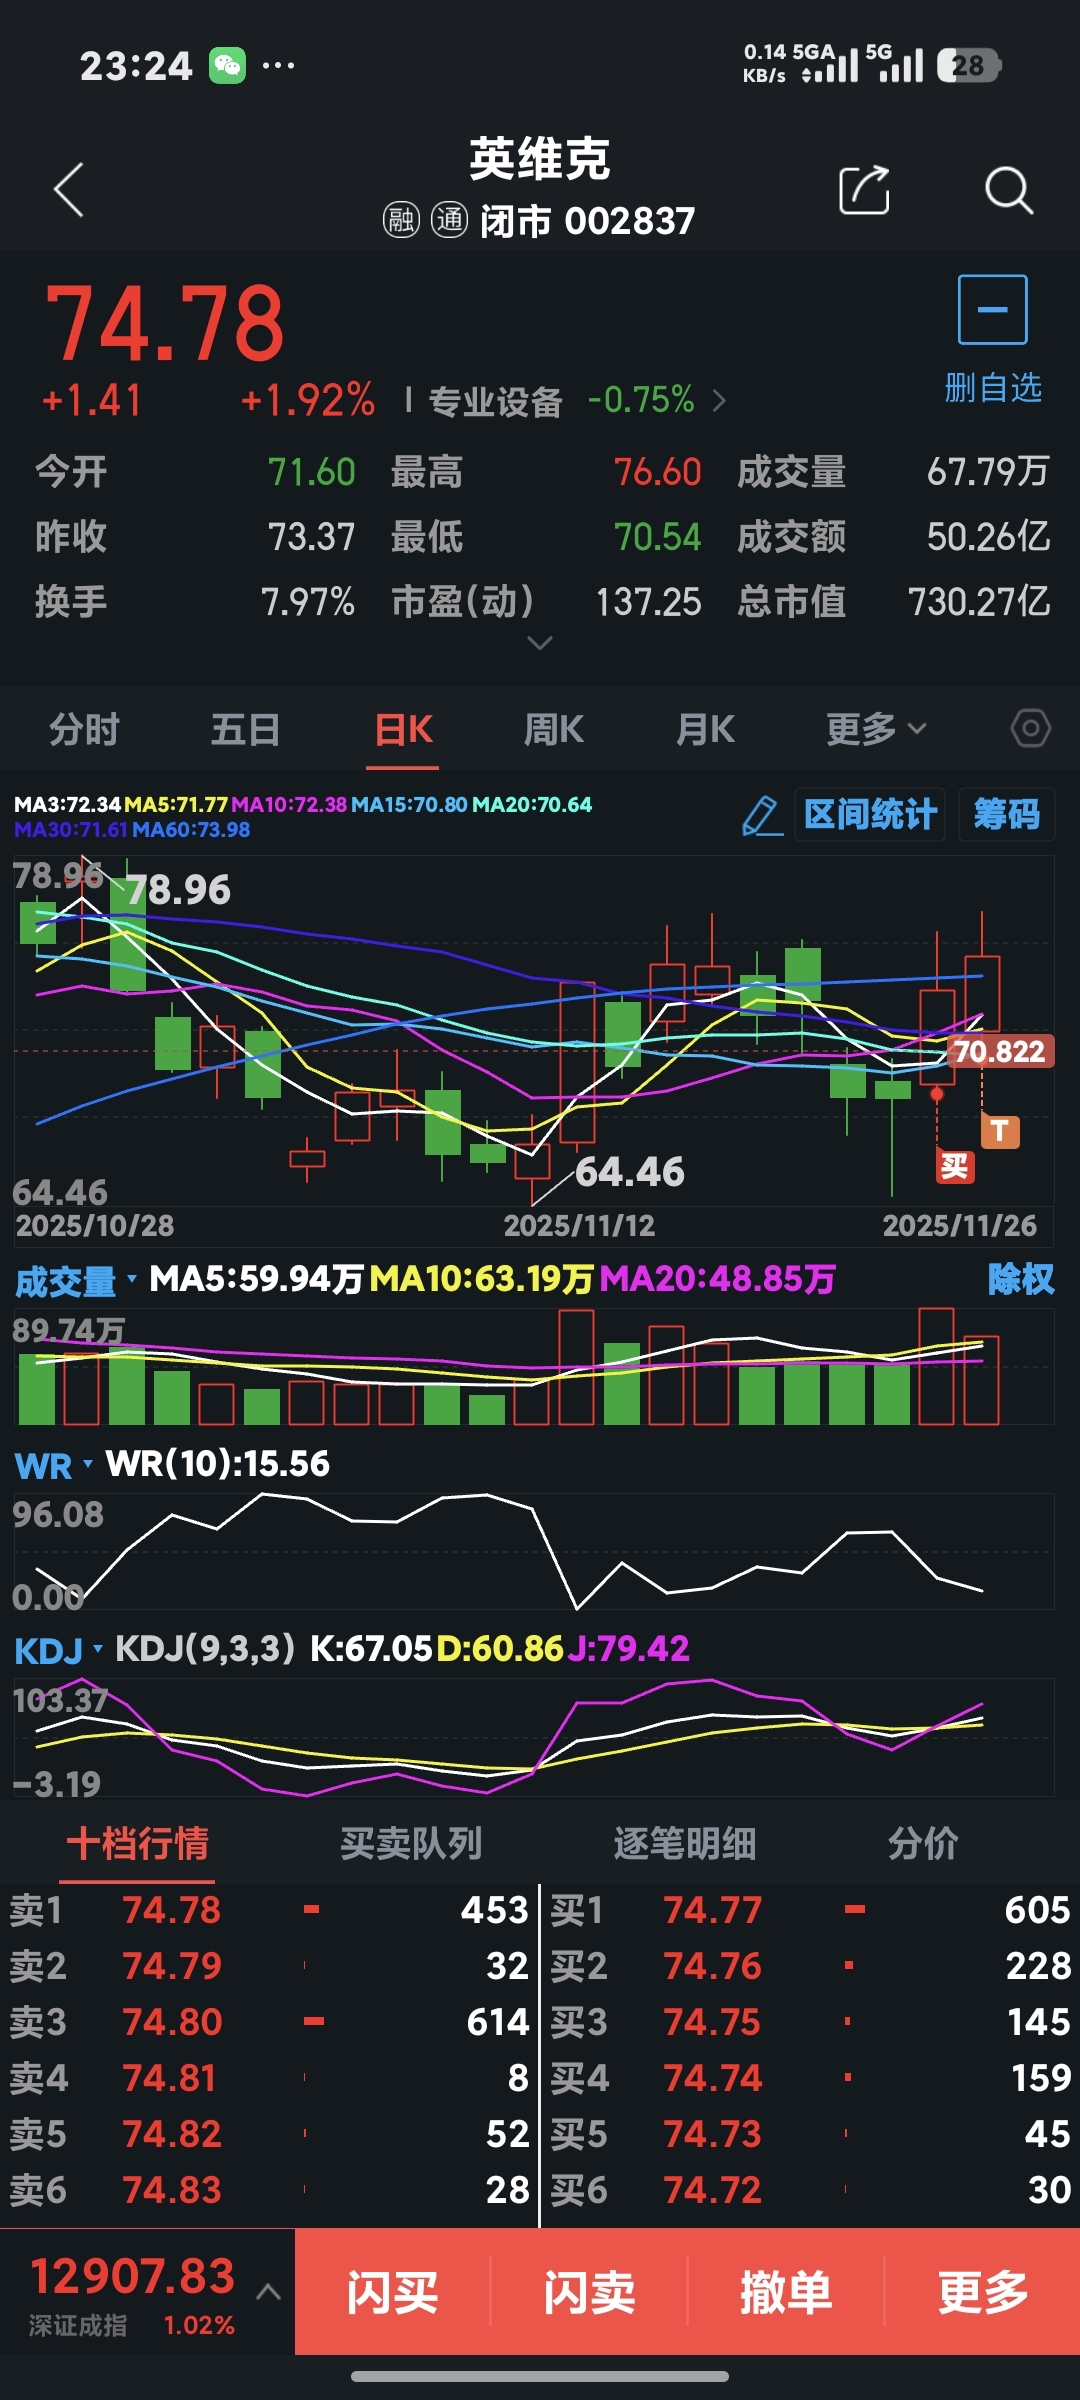
Task: Select the pencil drawing tool
Action: coord(762,815)
